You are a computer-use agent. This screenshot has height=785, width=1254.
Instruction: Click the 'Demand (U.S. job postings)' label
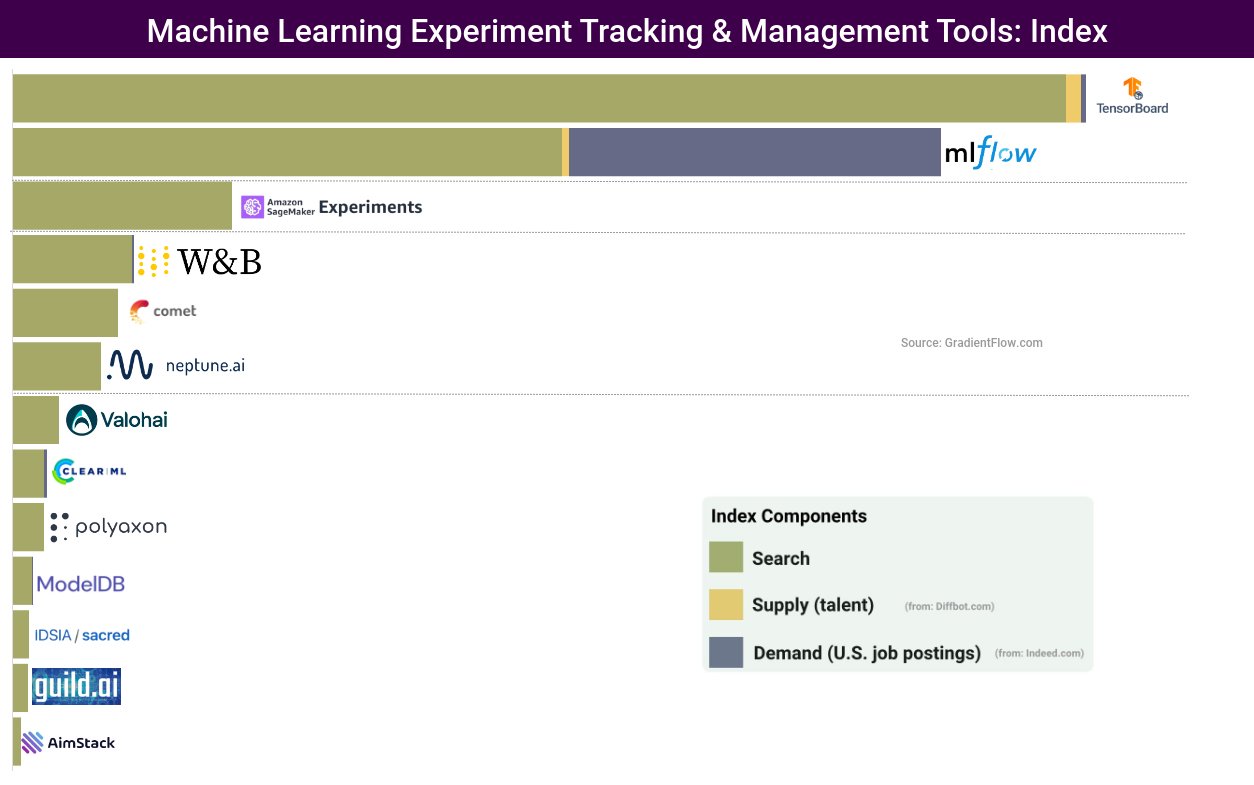[867, 653]
